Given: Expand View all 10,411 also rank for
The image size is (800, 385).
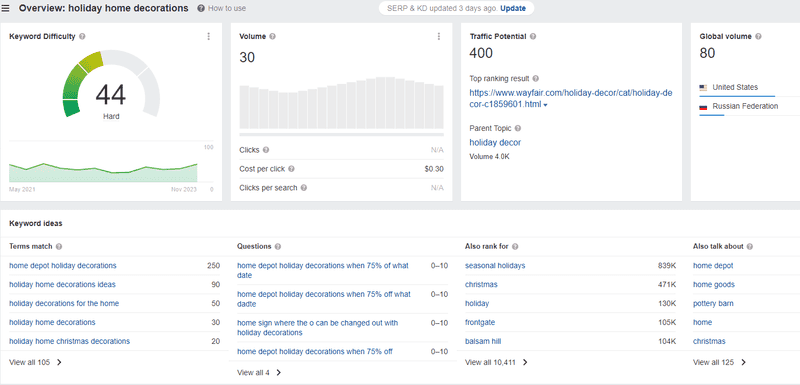Looking at the screenshot, I should tap(496, 363).
